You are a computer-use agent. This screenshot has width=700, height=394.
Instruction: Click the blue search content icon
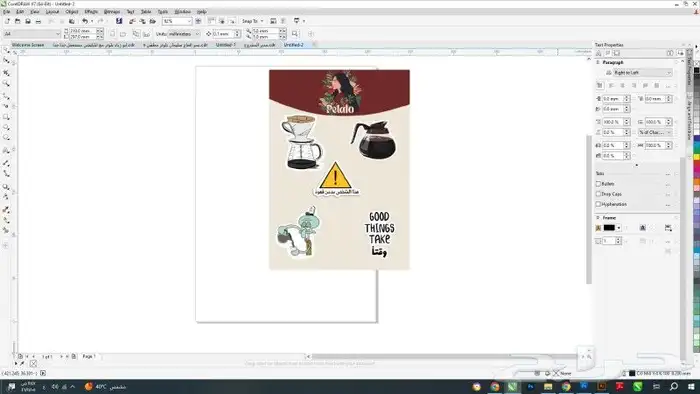(119, 21)
